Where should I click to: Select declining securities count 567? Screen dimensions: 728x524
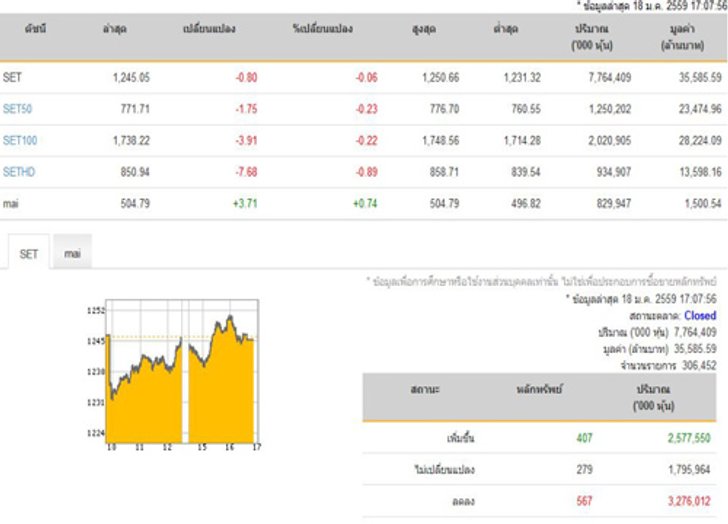[x=584, y=501]
